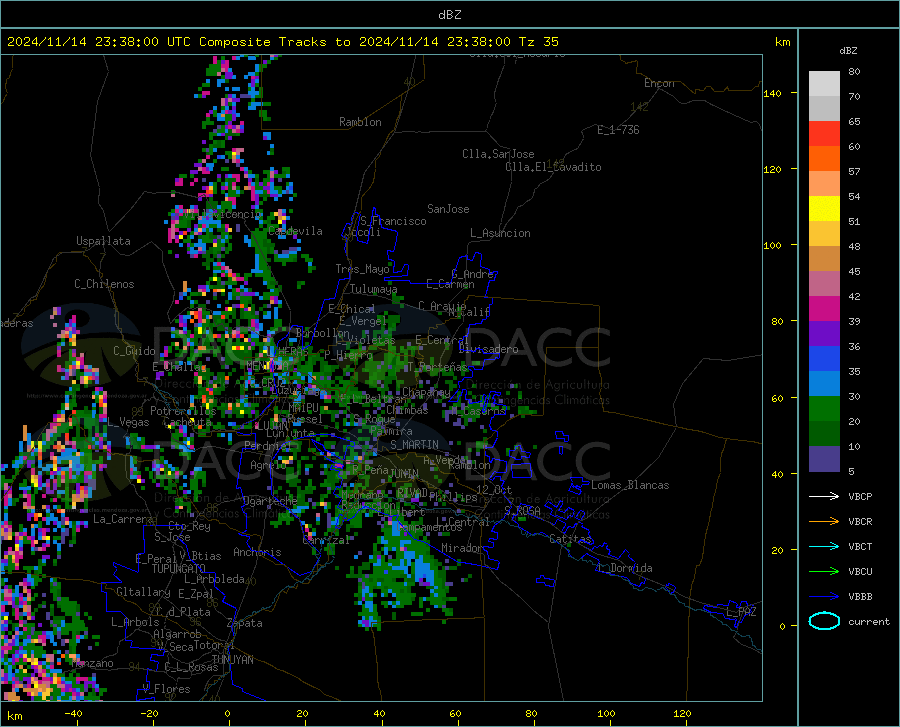900x727 pixels.
Task: Click the L_PAZ label
Action: point(741,612)
